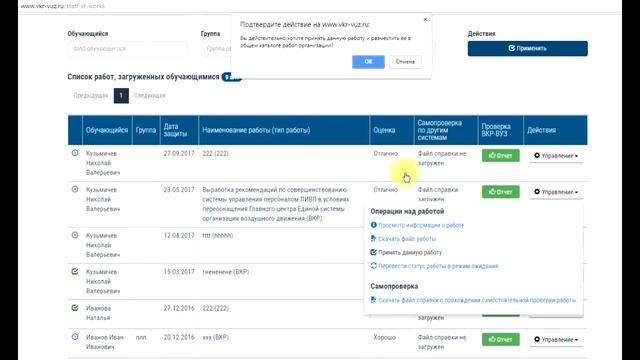Viewport: 640px width, 360px height.
Task: Expand Управление dropdown for 27.09.2017 row
Action: pos(556,156)
